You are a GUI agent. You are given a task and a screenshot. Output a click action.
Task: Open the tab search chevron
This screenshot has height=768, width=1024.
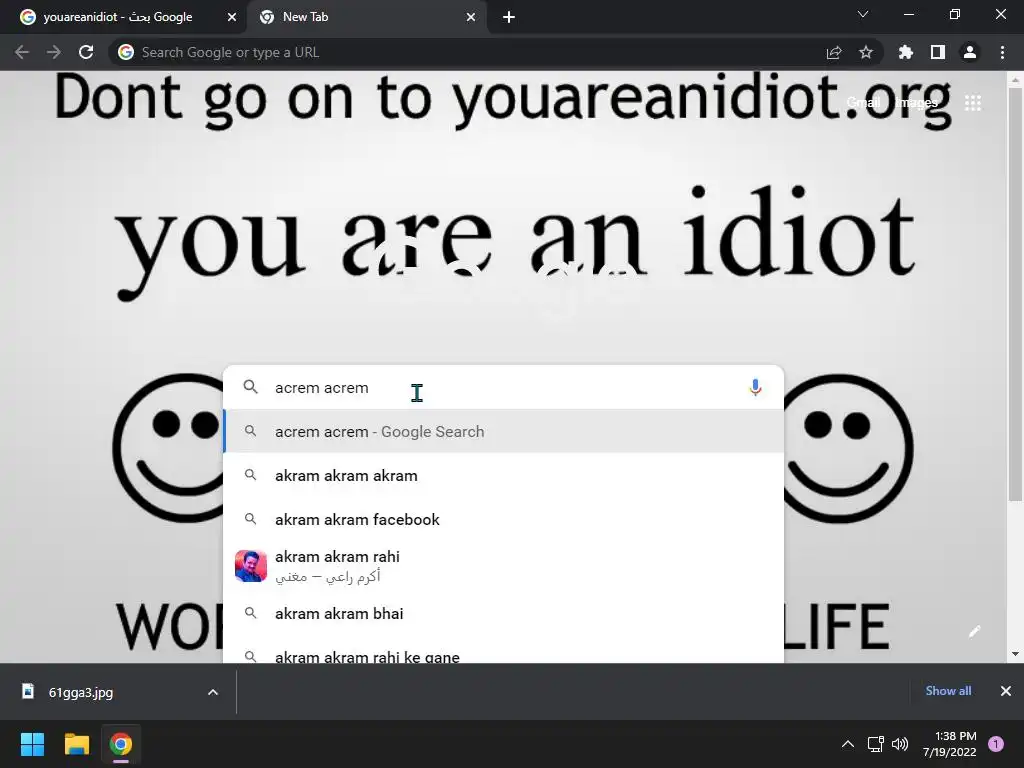click(x=863, y=14)
